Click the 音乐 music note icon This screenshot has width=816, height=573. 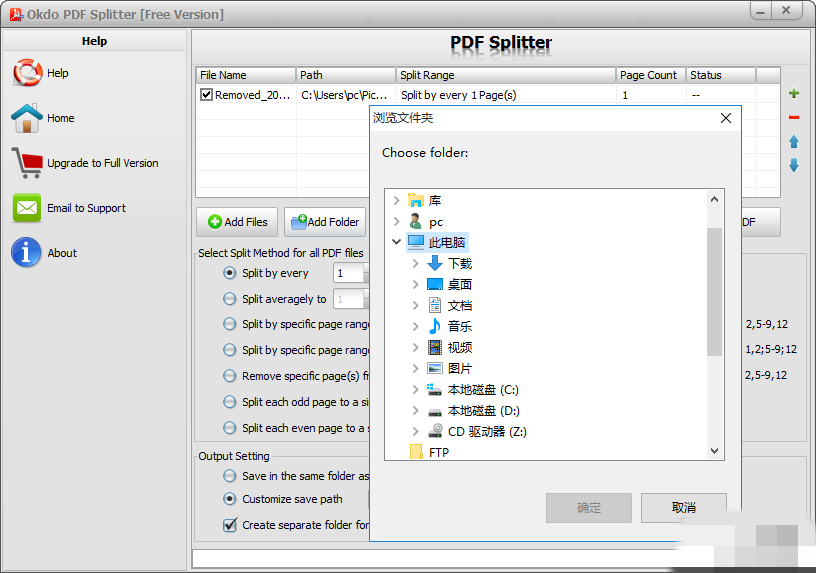pyautogui.click(x=435, y=326)
